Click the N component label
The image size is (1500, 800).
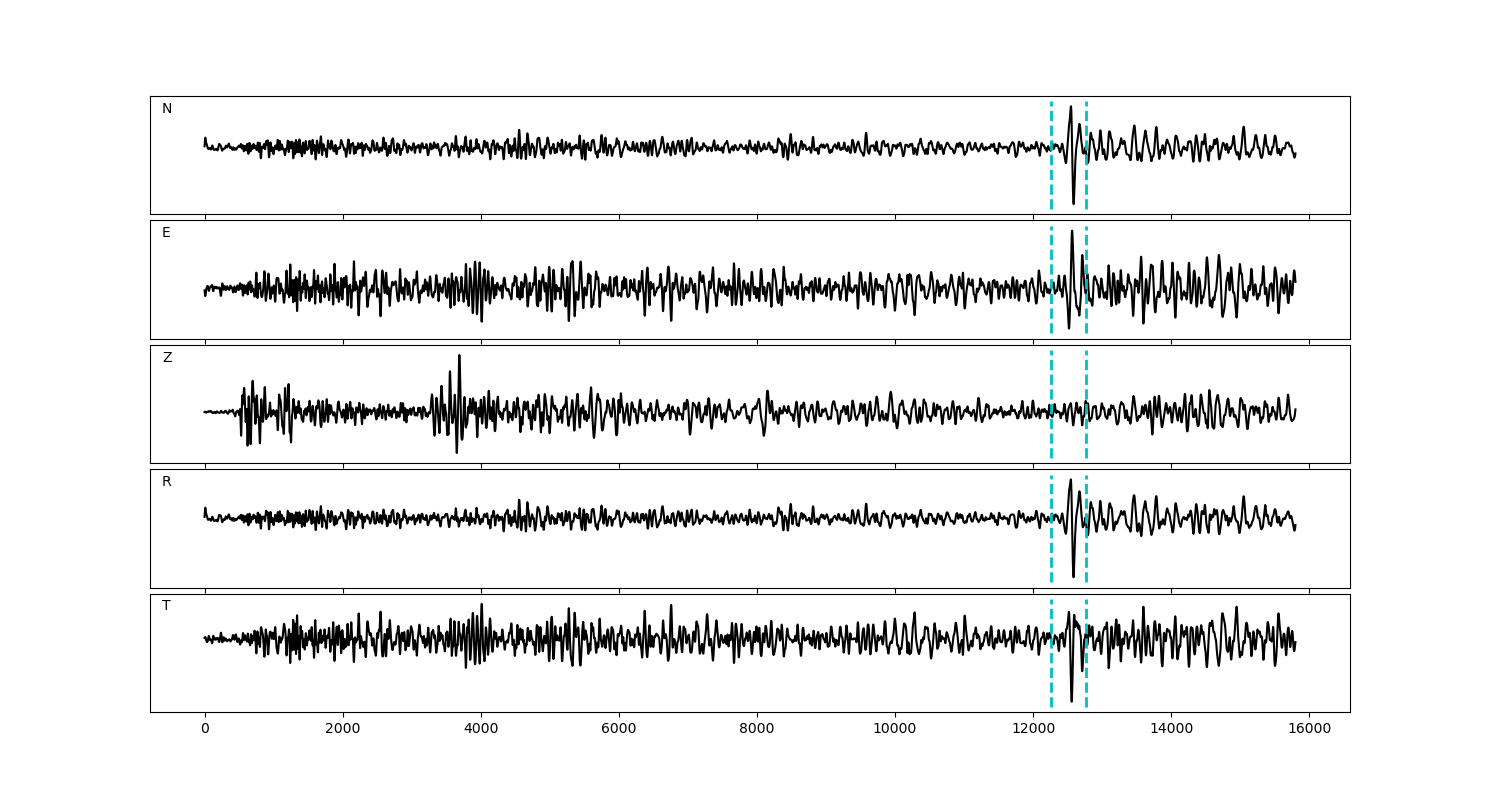(167, 109)
